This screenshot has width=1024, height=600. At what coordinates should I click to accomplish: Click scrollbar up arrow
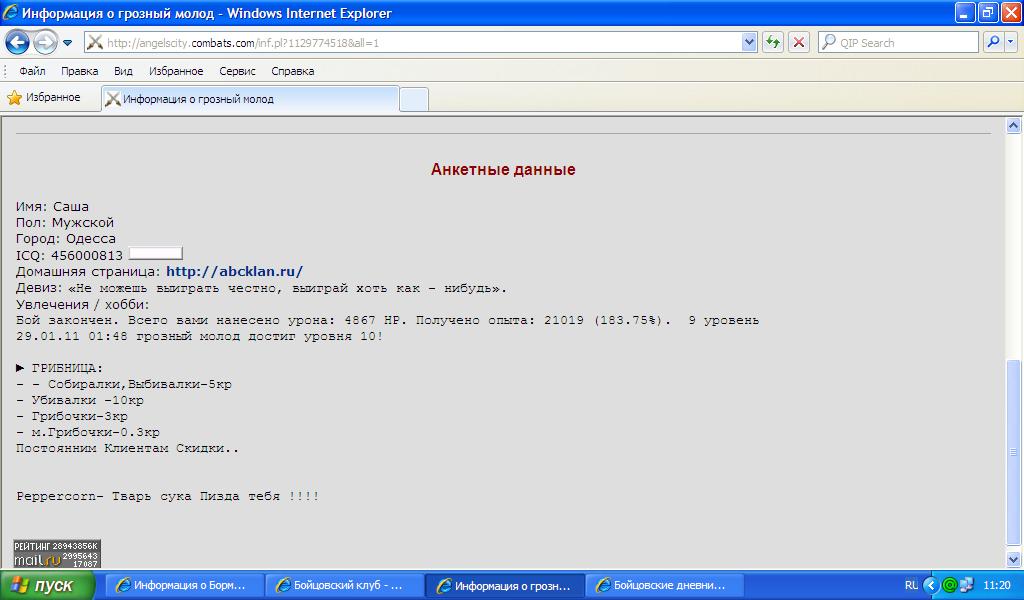tap(1013, 125)
